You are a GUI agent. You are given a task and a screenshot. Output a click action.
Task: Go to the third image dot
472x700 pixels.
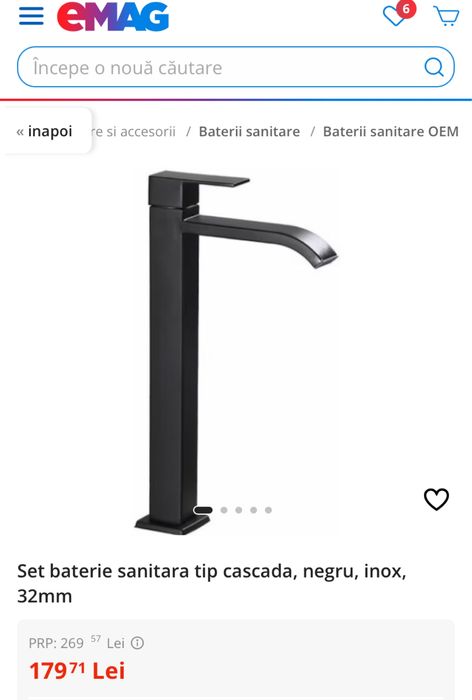(x=238, y=510)
